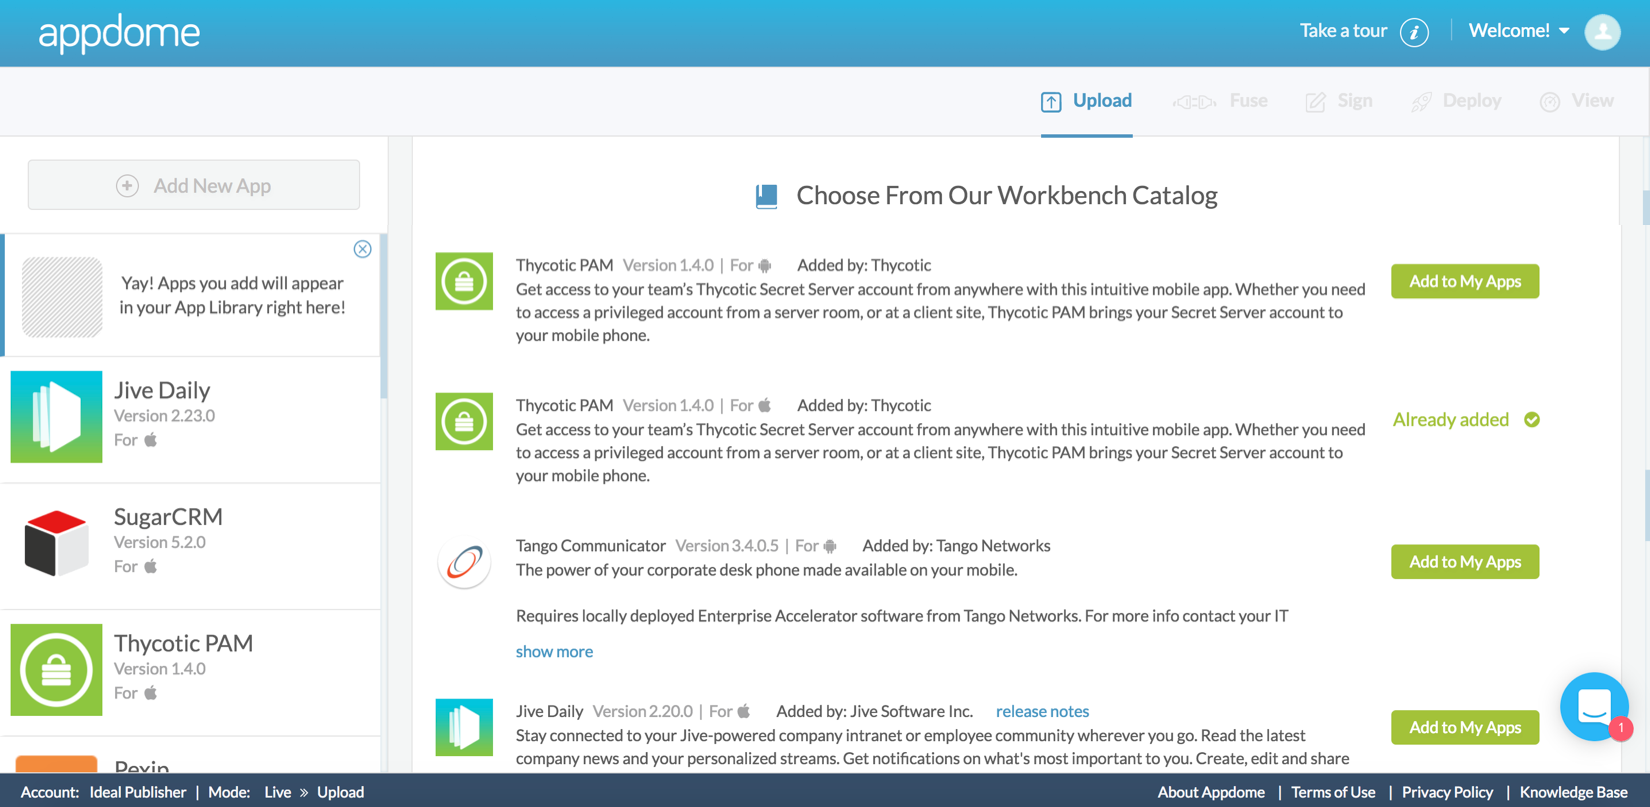The width and height of the screenshot is (1650, 807).
Task: Select the Thycotic PAM icon in sidebar
Action: (56, 670)
